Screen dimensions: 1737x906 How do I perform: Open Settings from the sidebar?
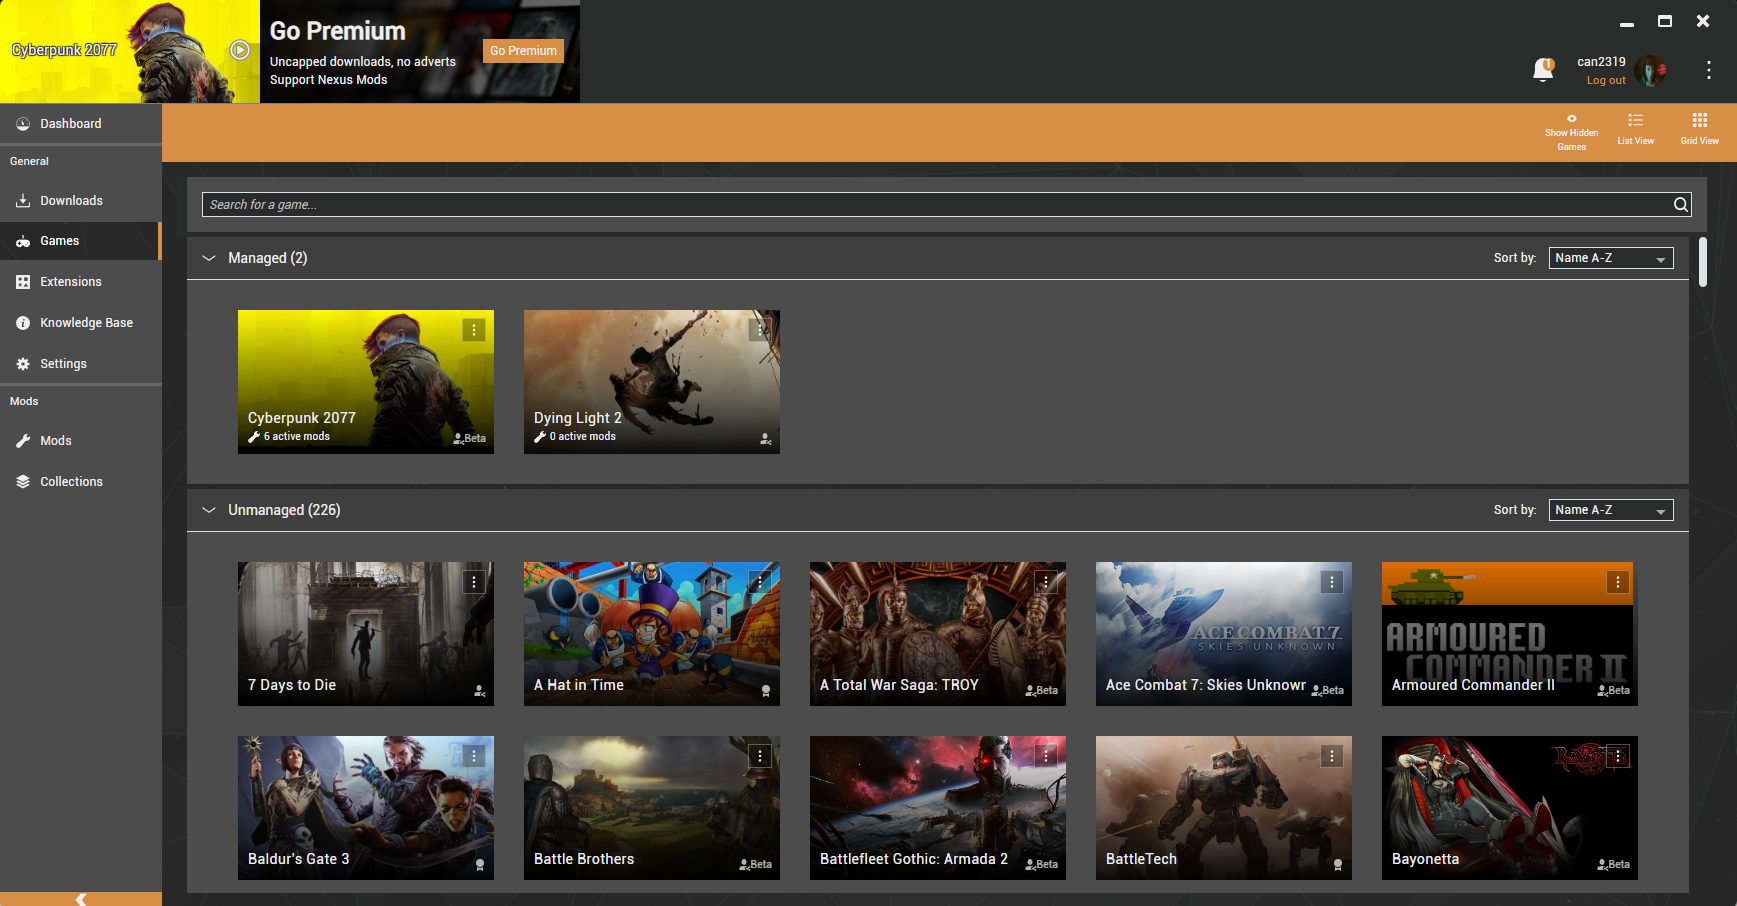[x=80, y=364]
